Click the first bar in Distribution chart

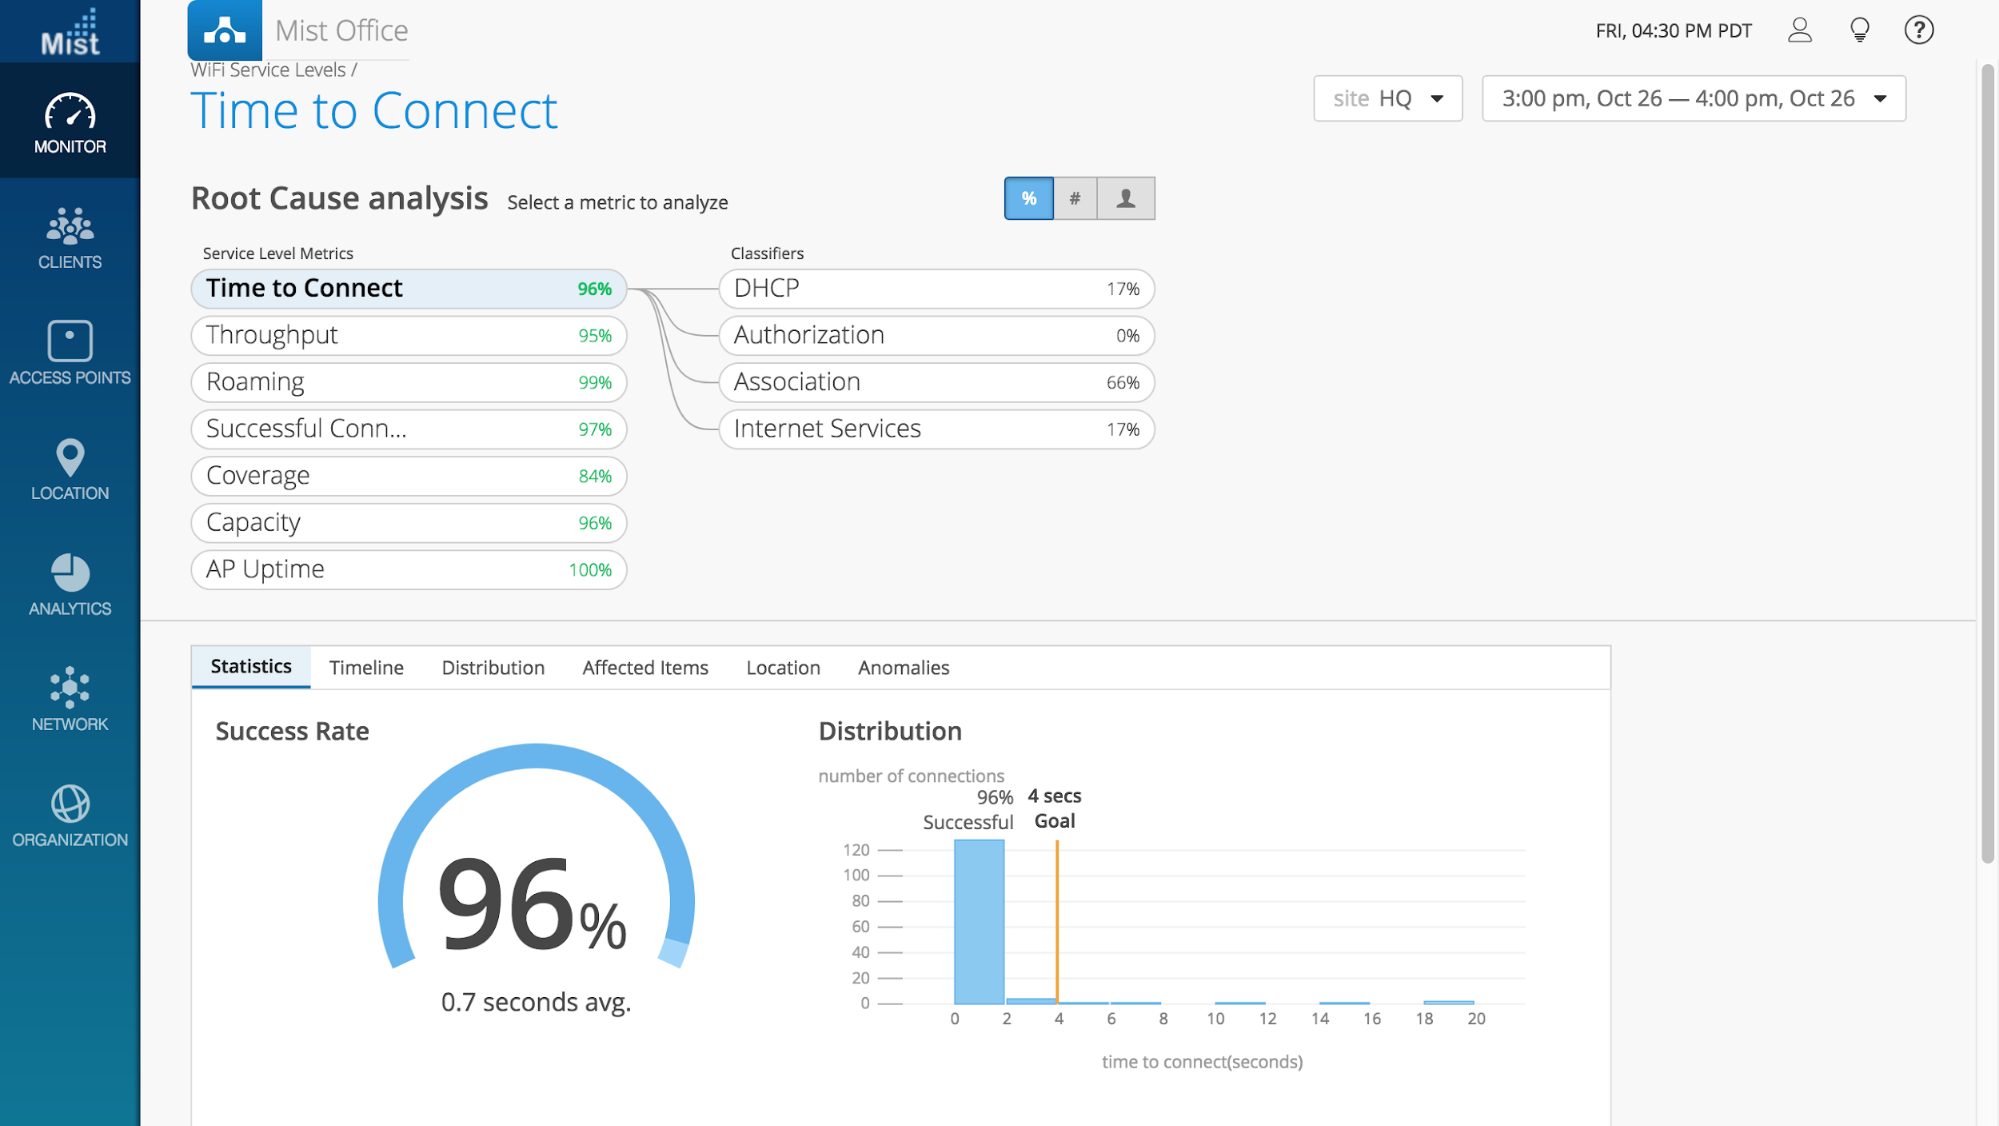point(979,921)
